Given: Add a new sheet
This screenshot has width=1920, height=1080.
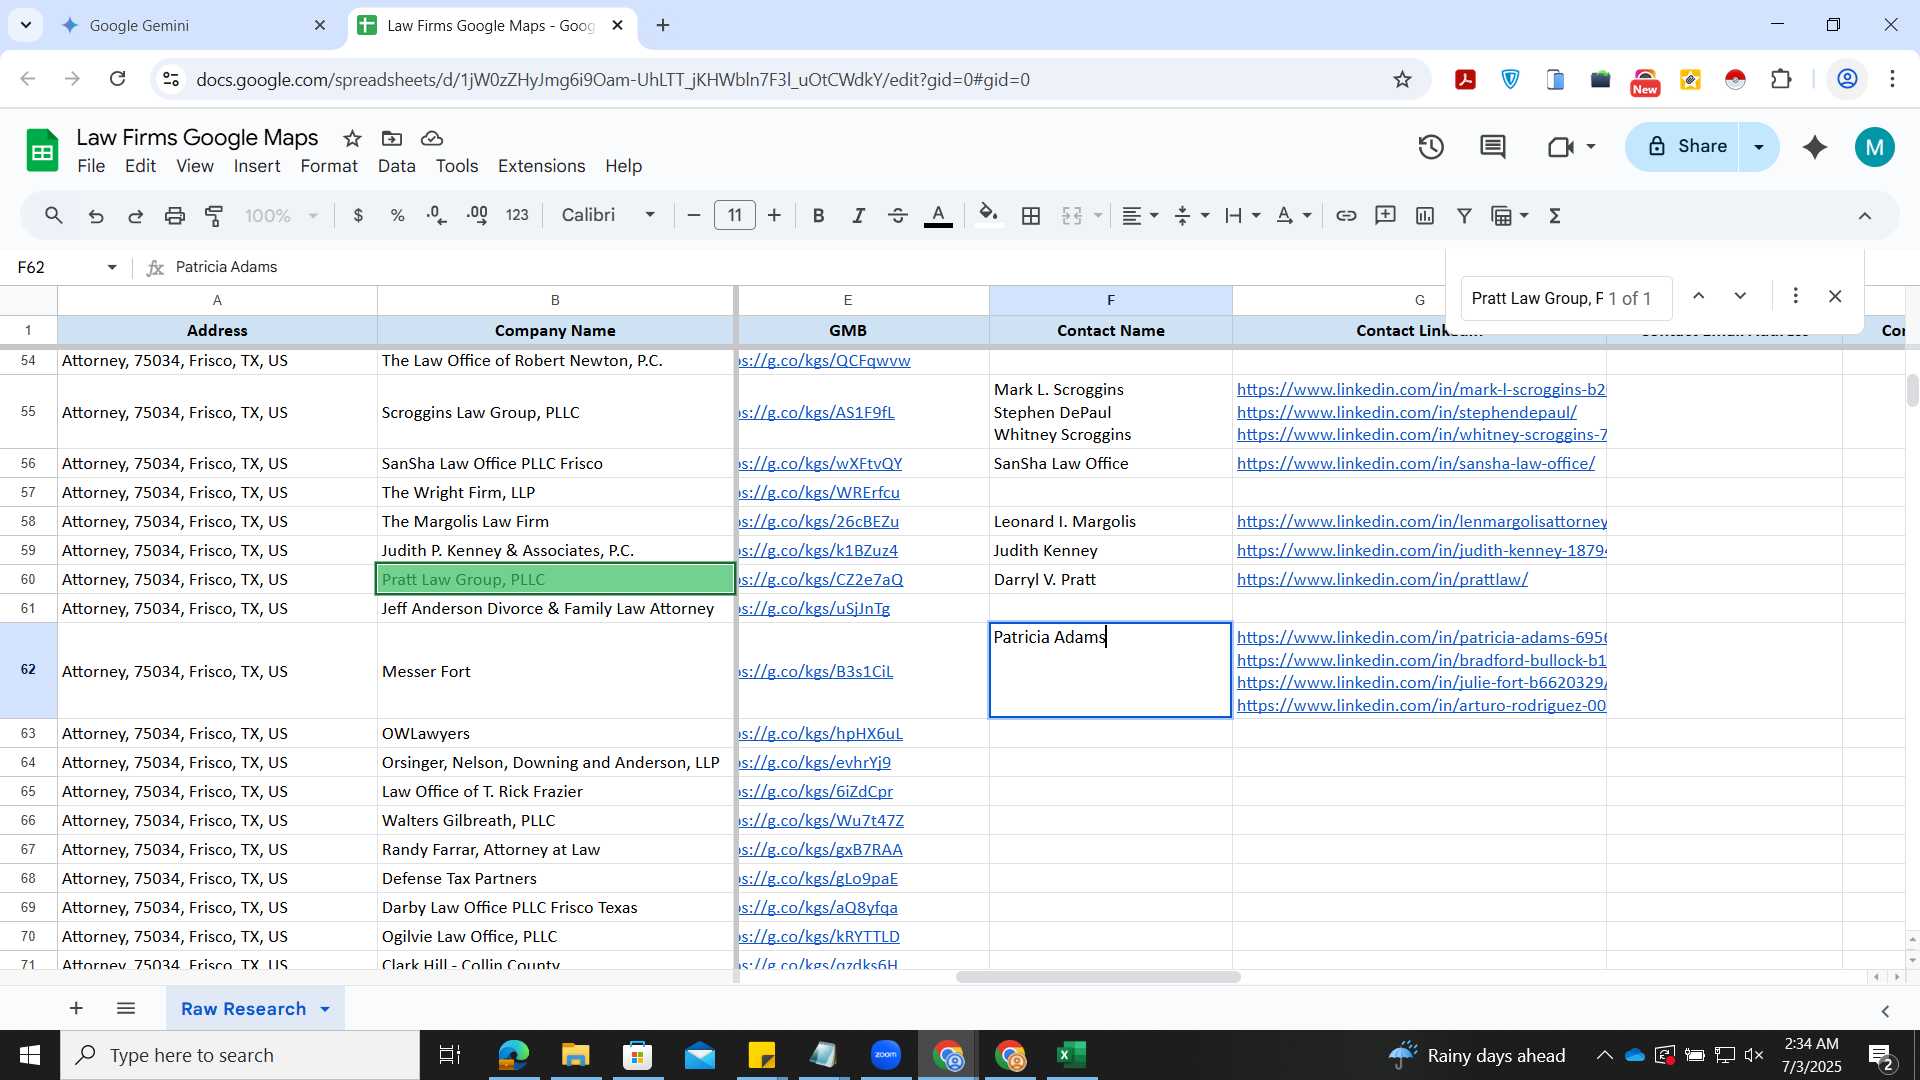Looking at the screenshot, I should [76, 1008].
